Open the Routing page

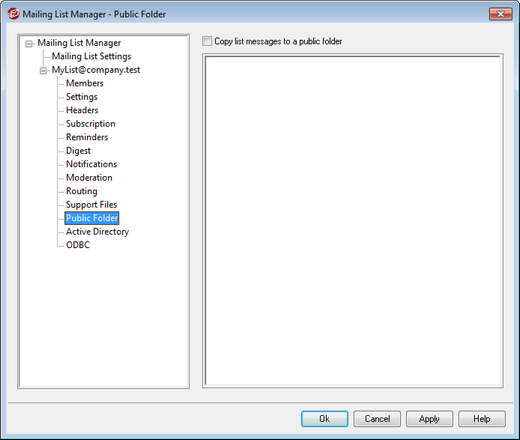point(82,191)
